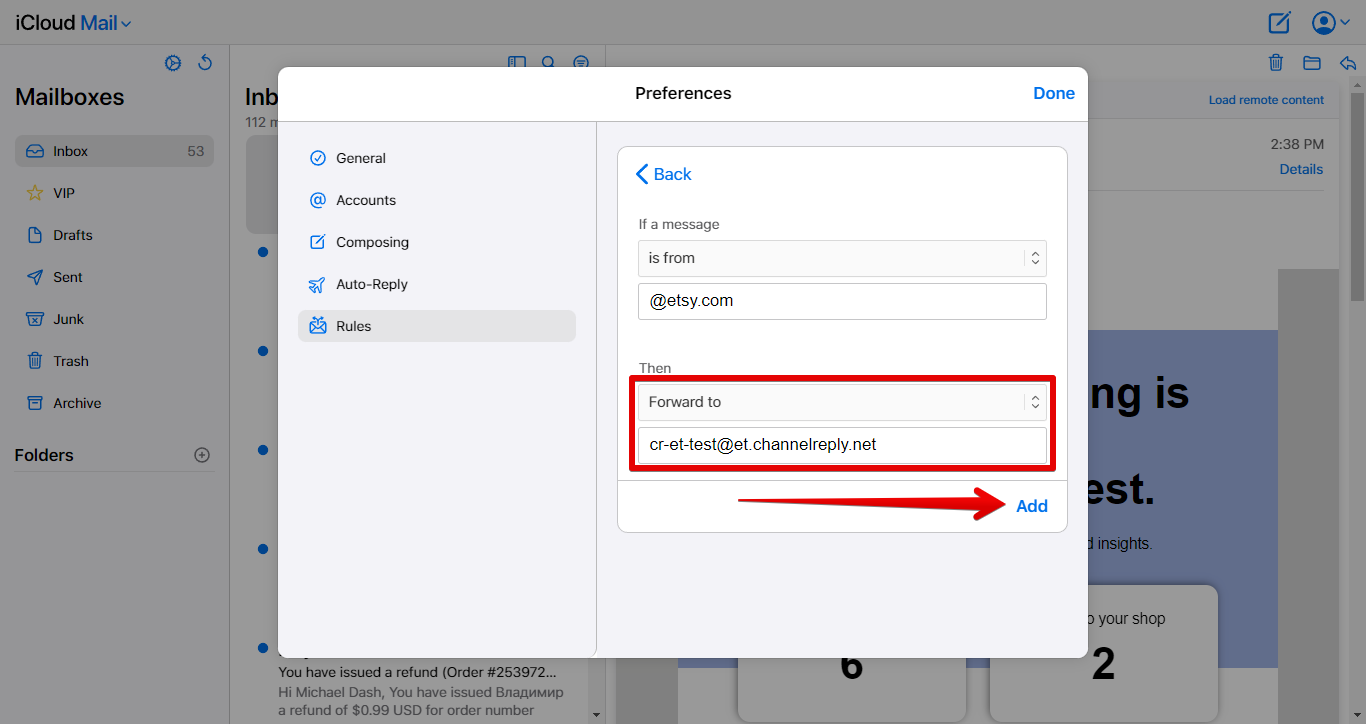Select the Rules preferences tab

tap(437, 326)
